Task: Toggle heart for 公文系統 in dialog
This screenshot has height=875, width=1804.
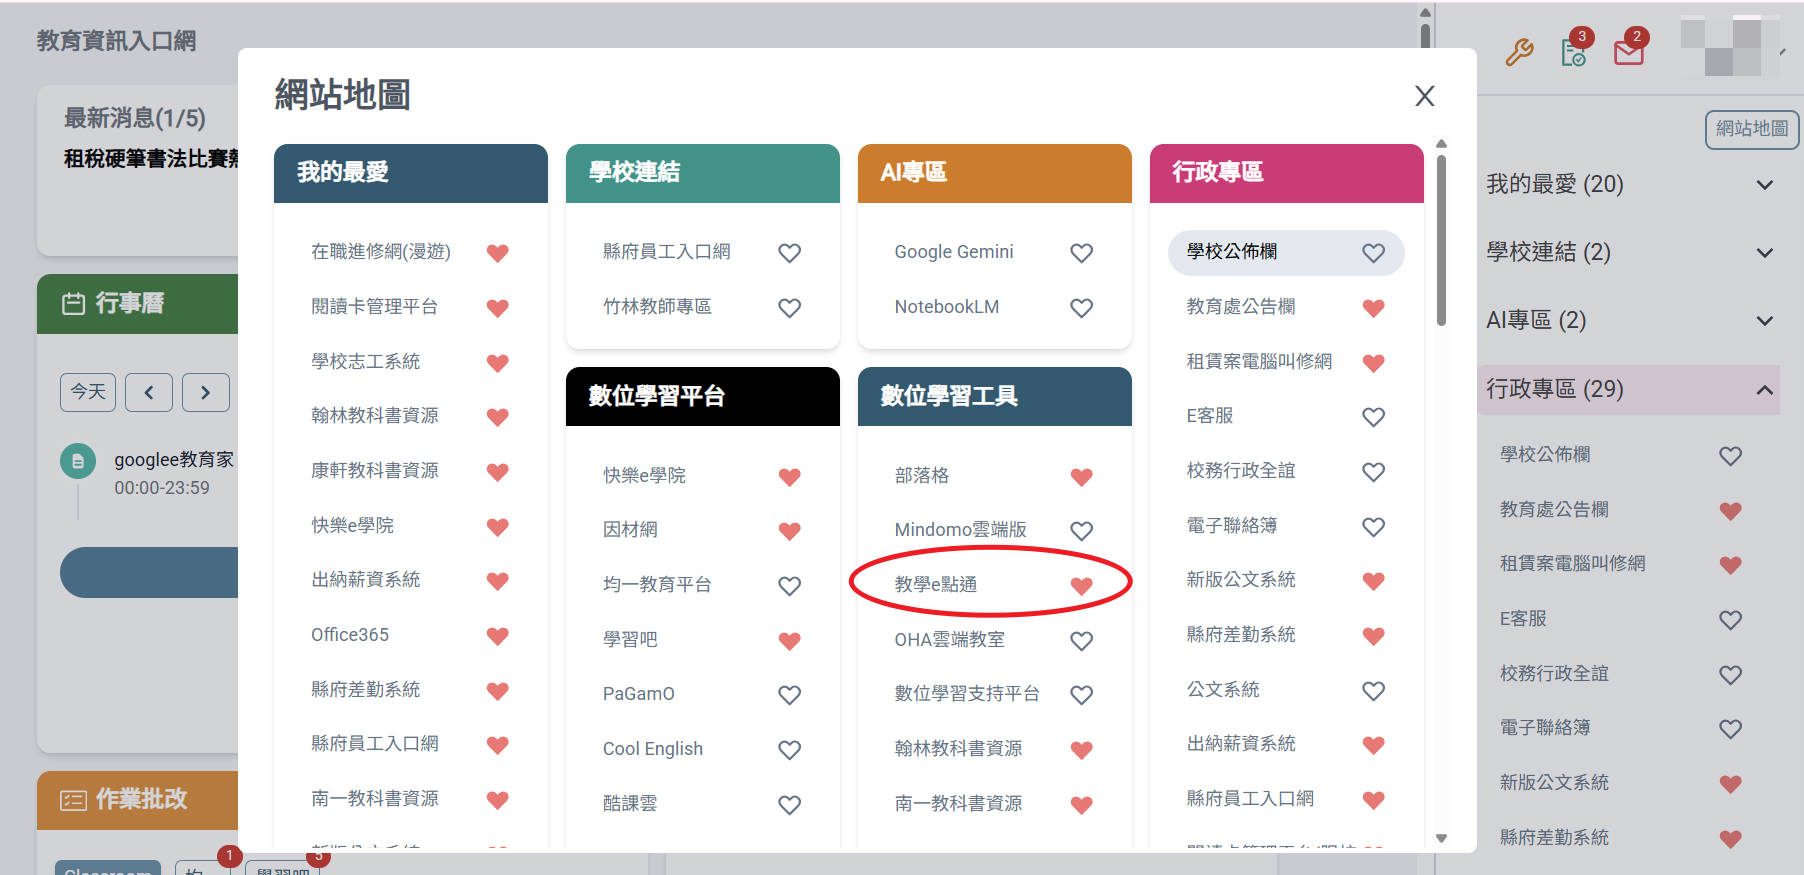Action: pos(1374,691)
